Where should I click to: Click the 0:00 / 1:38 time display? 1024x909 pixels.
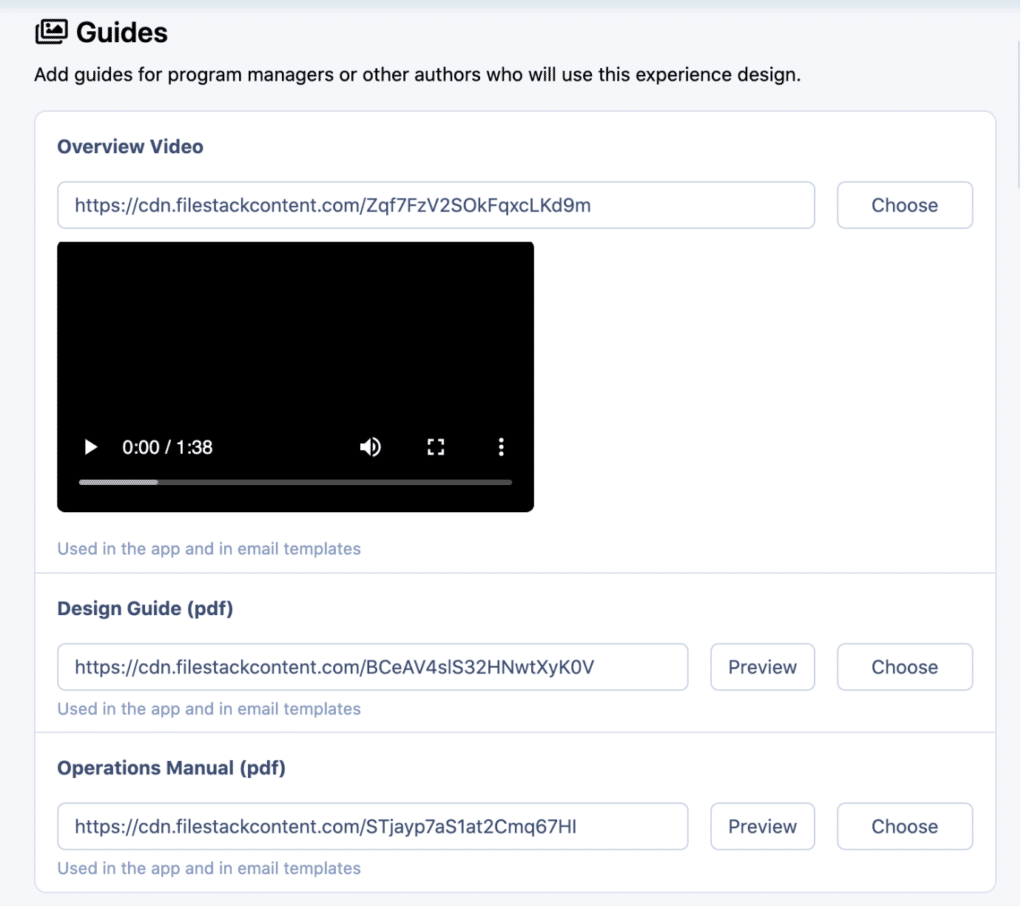[x=167, y=447]
